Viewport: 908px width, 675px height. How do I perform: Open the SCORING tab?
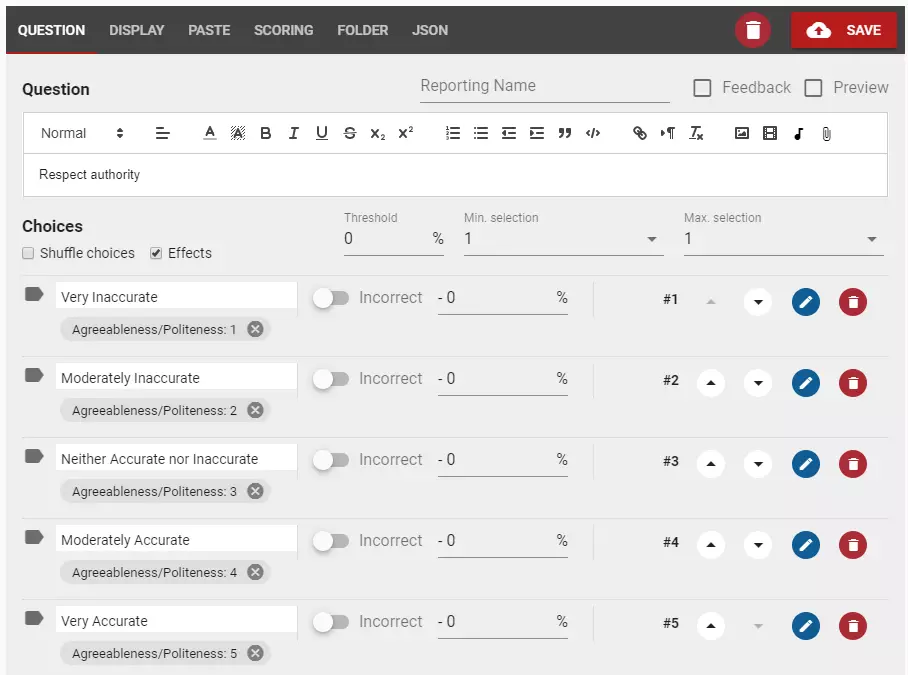[x=284, y=30]
